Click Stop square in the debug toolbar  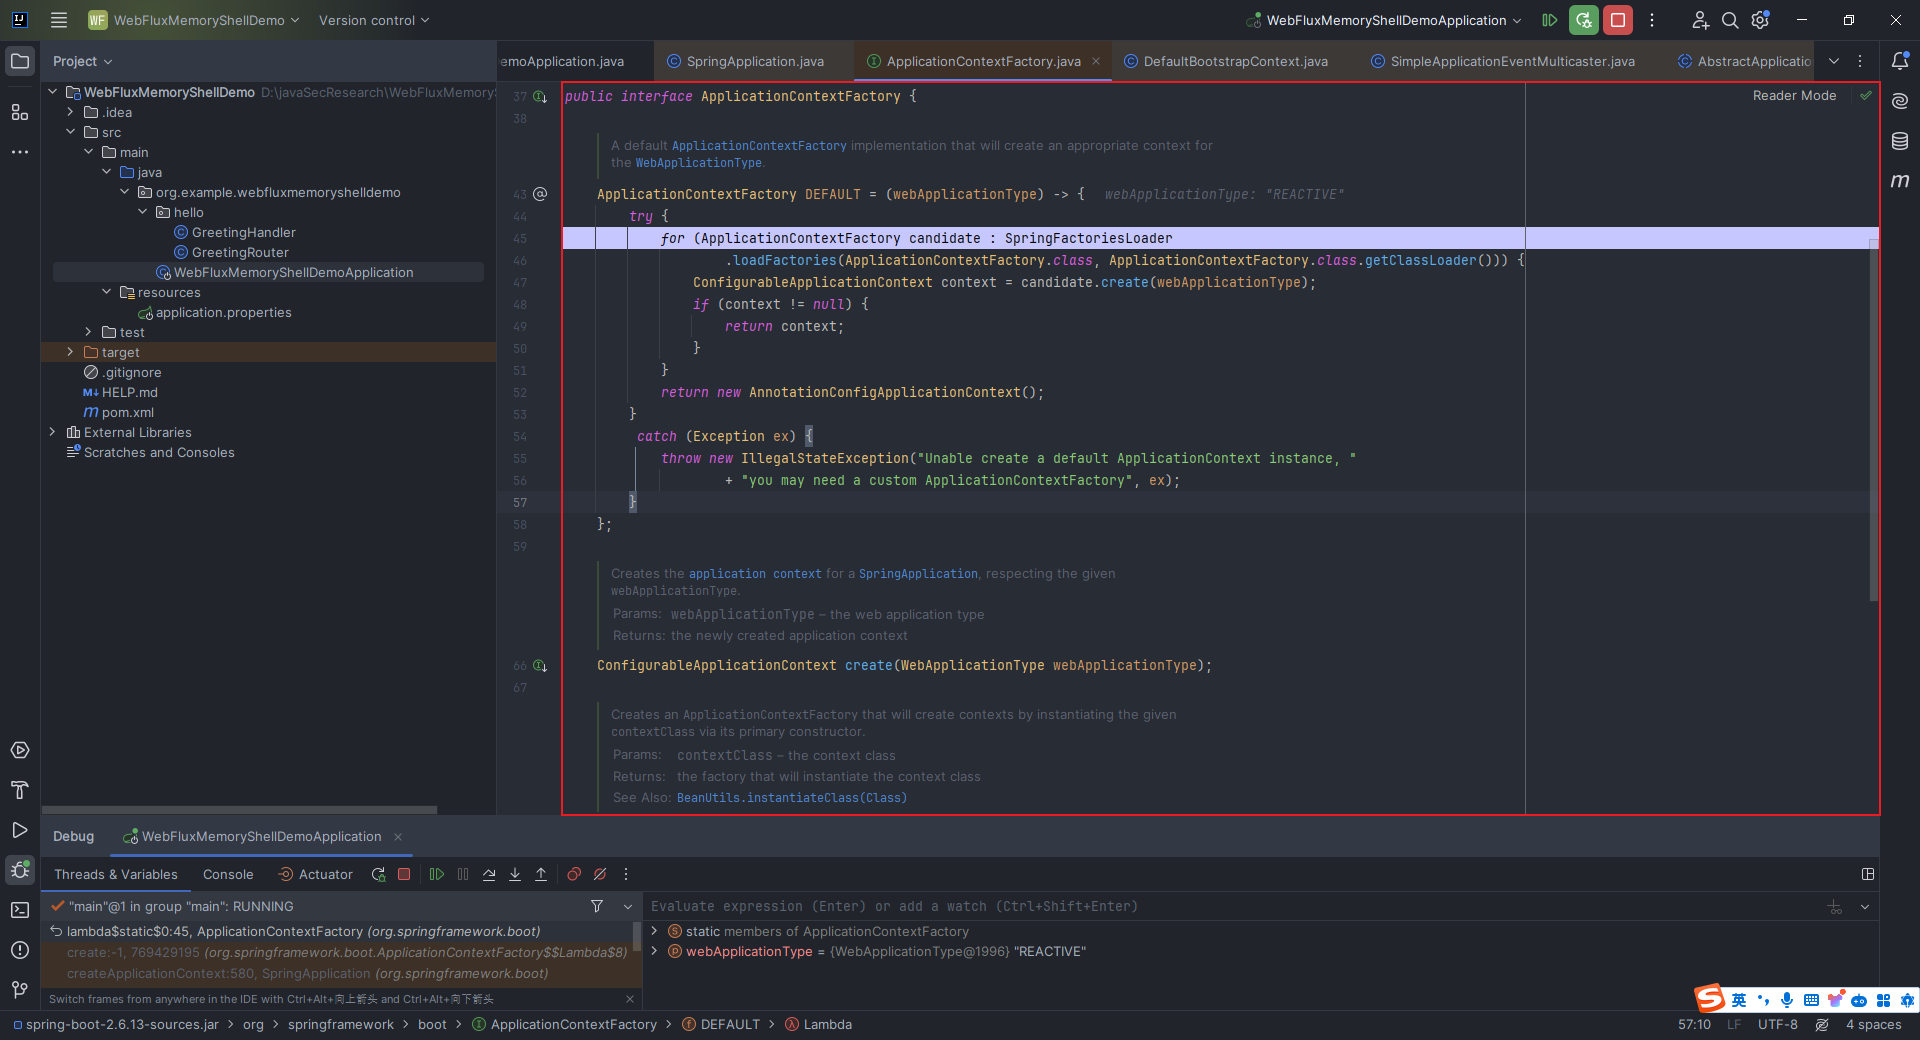click(404, 874)
